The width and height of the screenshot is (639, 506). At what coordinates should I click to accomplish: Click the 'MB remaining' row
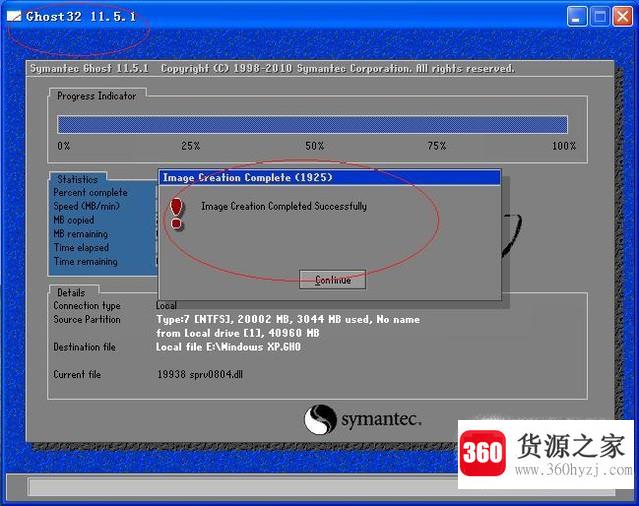(x=81, y=234)
